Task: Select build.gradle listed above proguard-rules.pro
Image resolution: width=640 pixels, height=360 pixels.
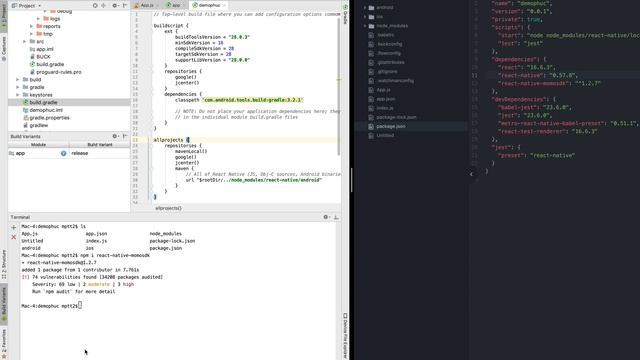Action: pyautogui.click(x=47, y=64)
